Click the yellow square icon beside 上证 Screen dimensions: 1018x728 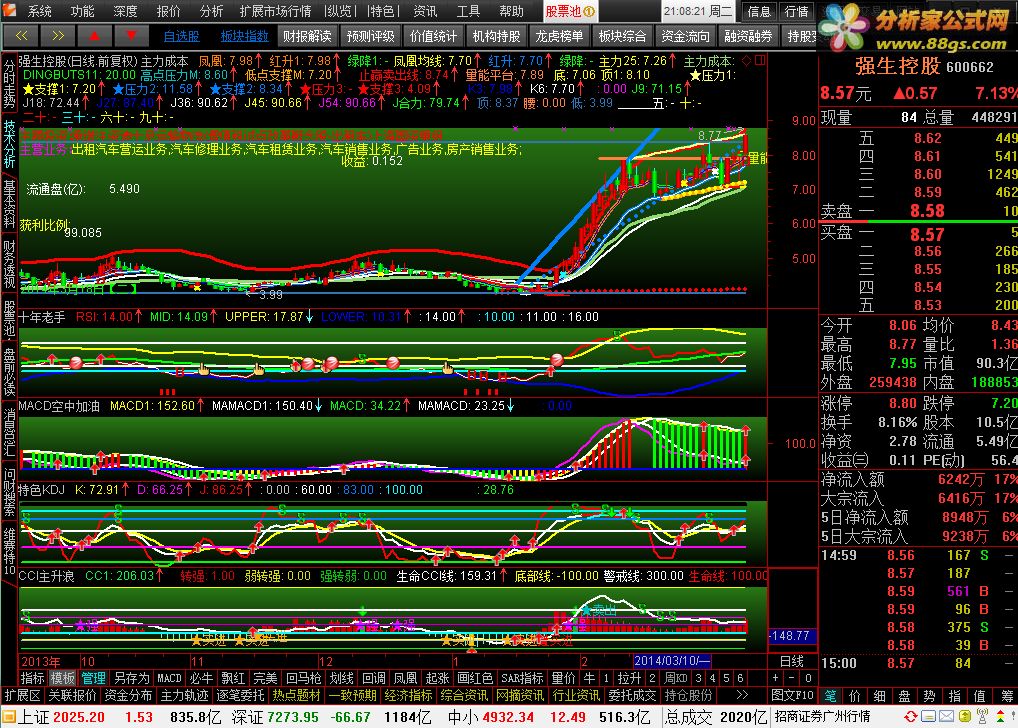click(8, 717)
